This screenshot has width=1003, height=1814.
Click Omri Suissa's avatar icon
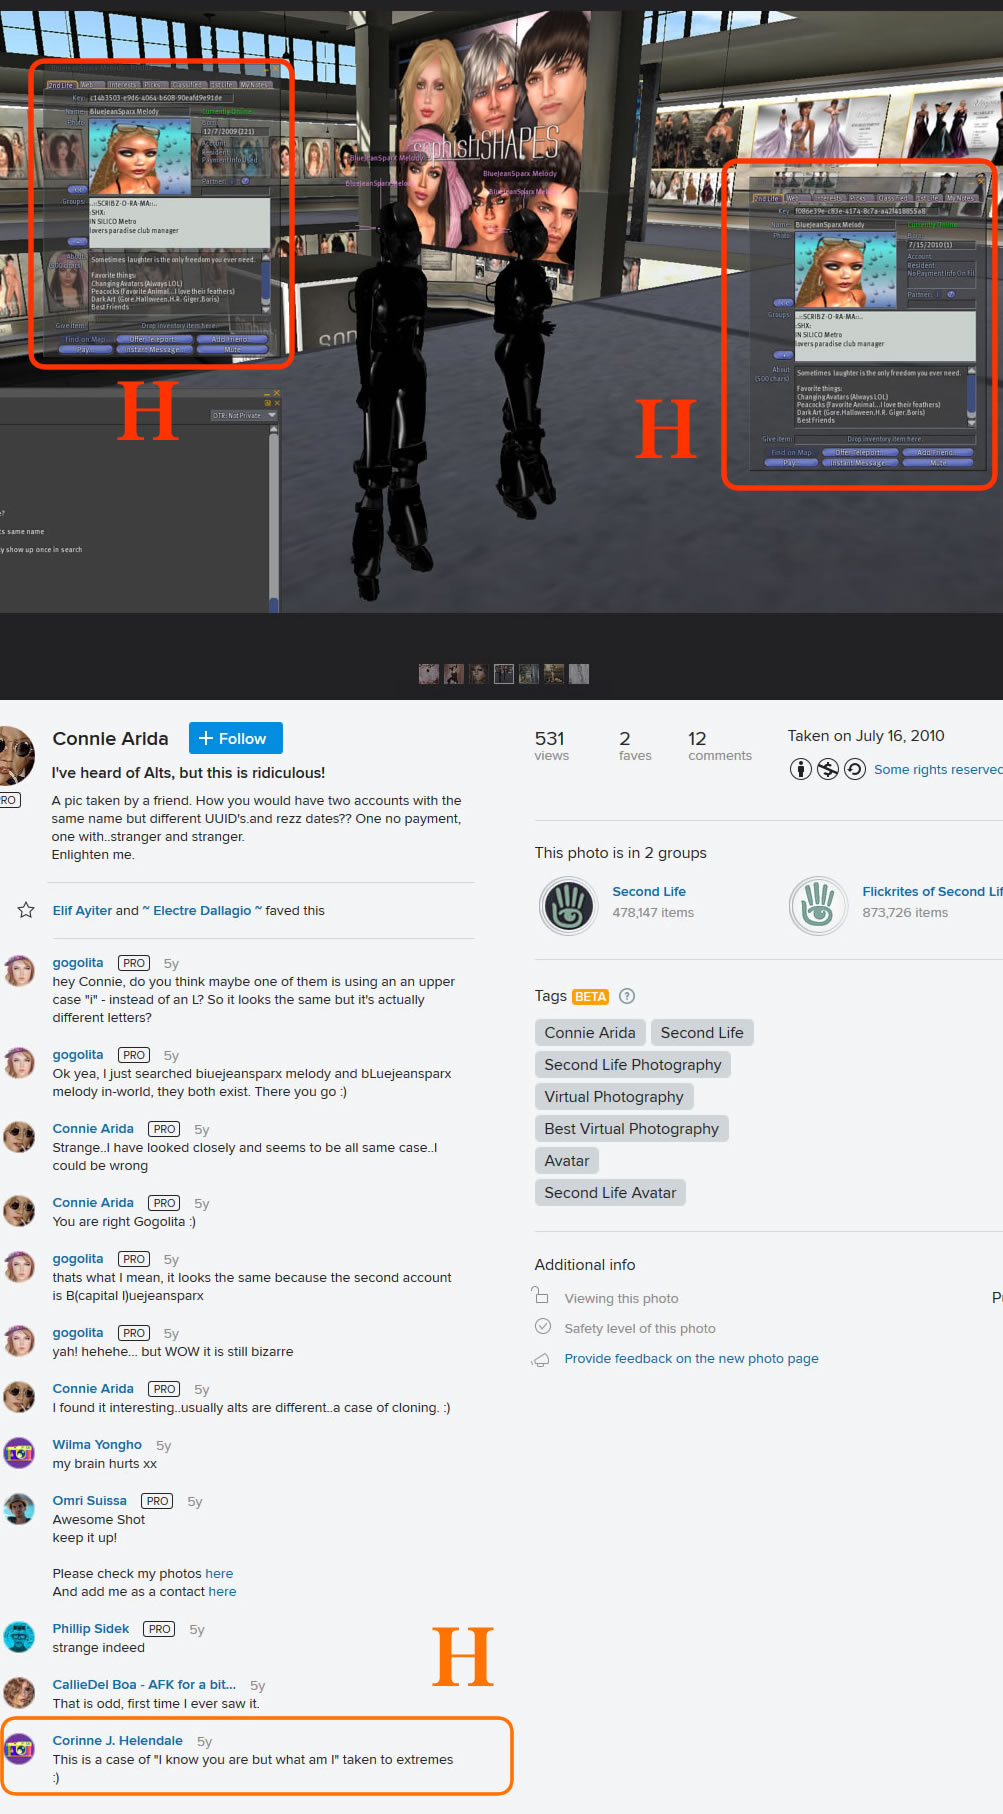click(x=19, y=1509)
